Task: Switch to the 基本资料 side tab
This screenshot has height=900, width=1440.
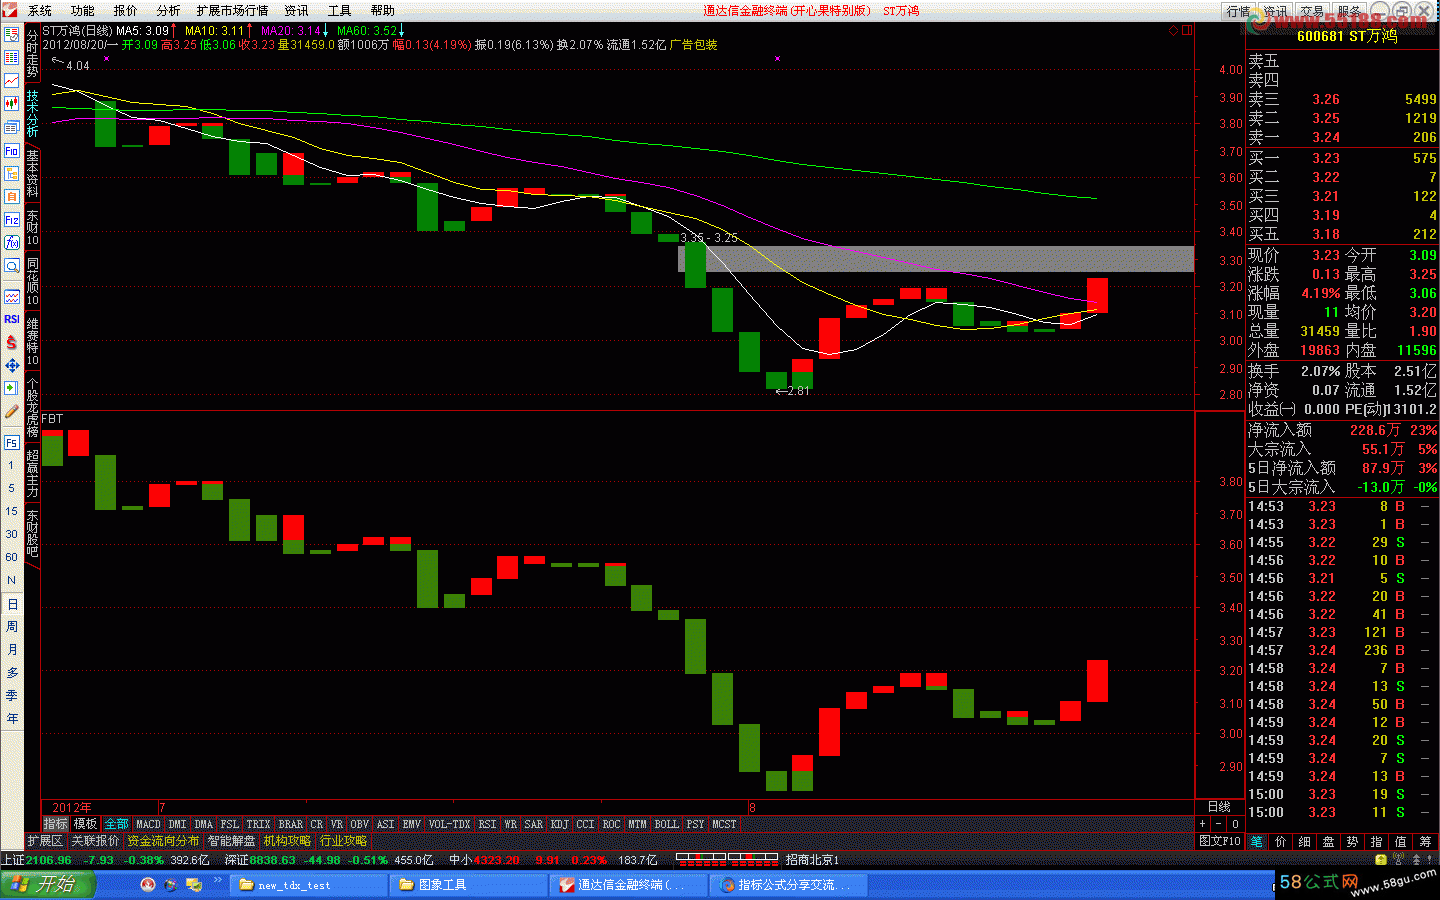Action: (32, 173)
